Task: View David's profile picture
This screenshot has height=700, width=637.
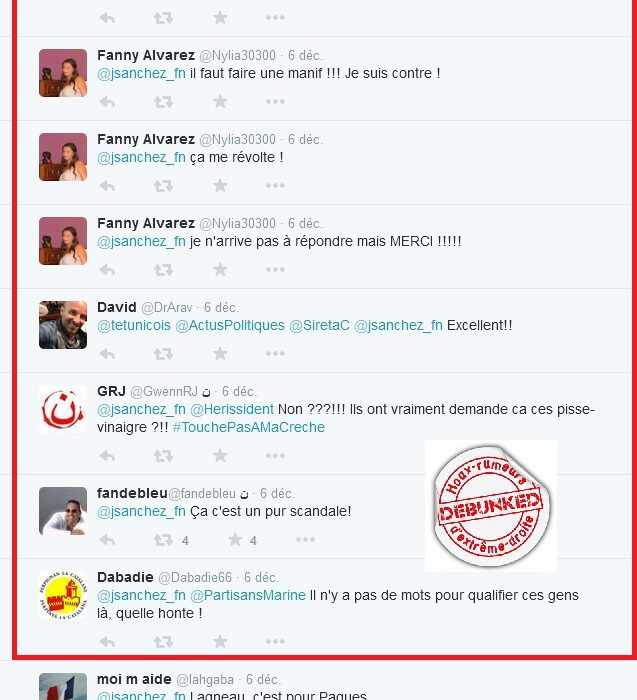Action: pyautogui.click(x=63, y=325)
